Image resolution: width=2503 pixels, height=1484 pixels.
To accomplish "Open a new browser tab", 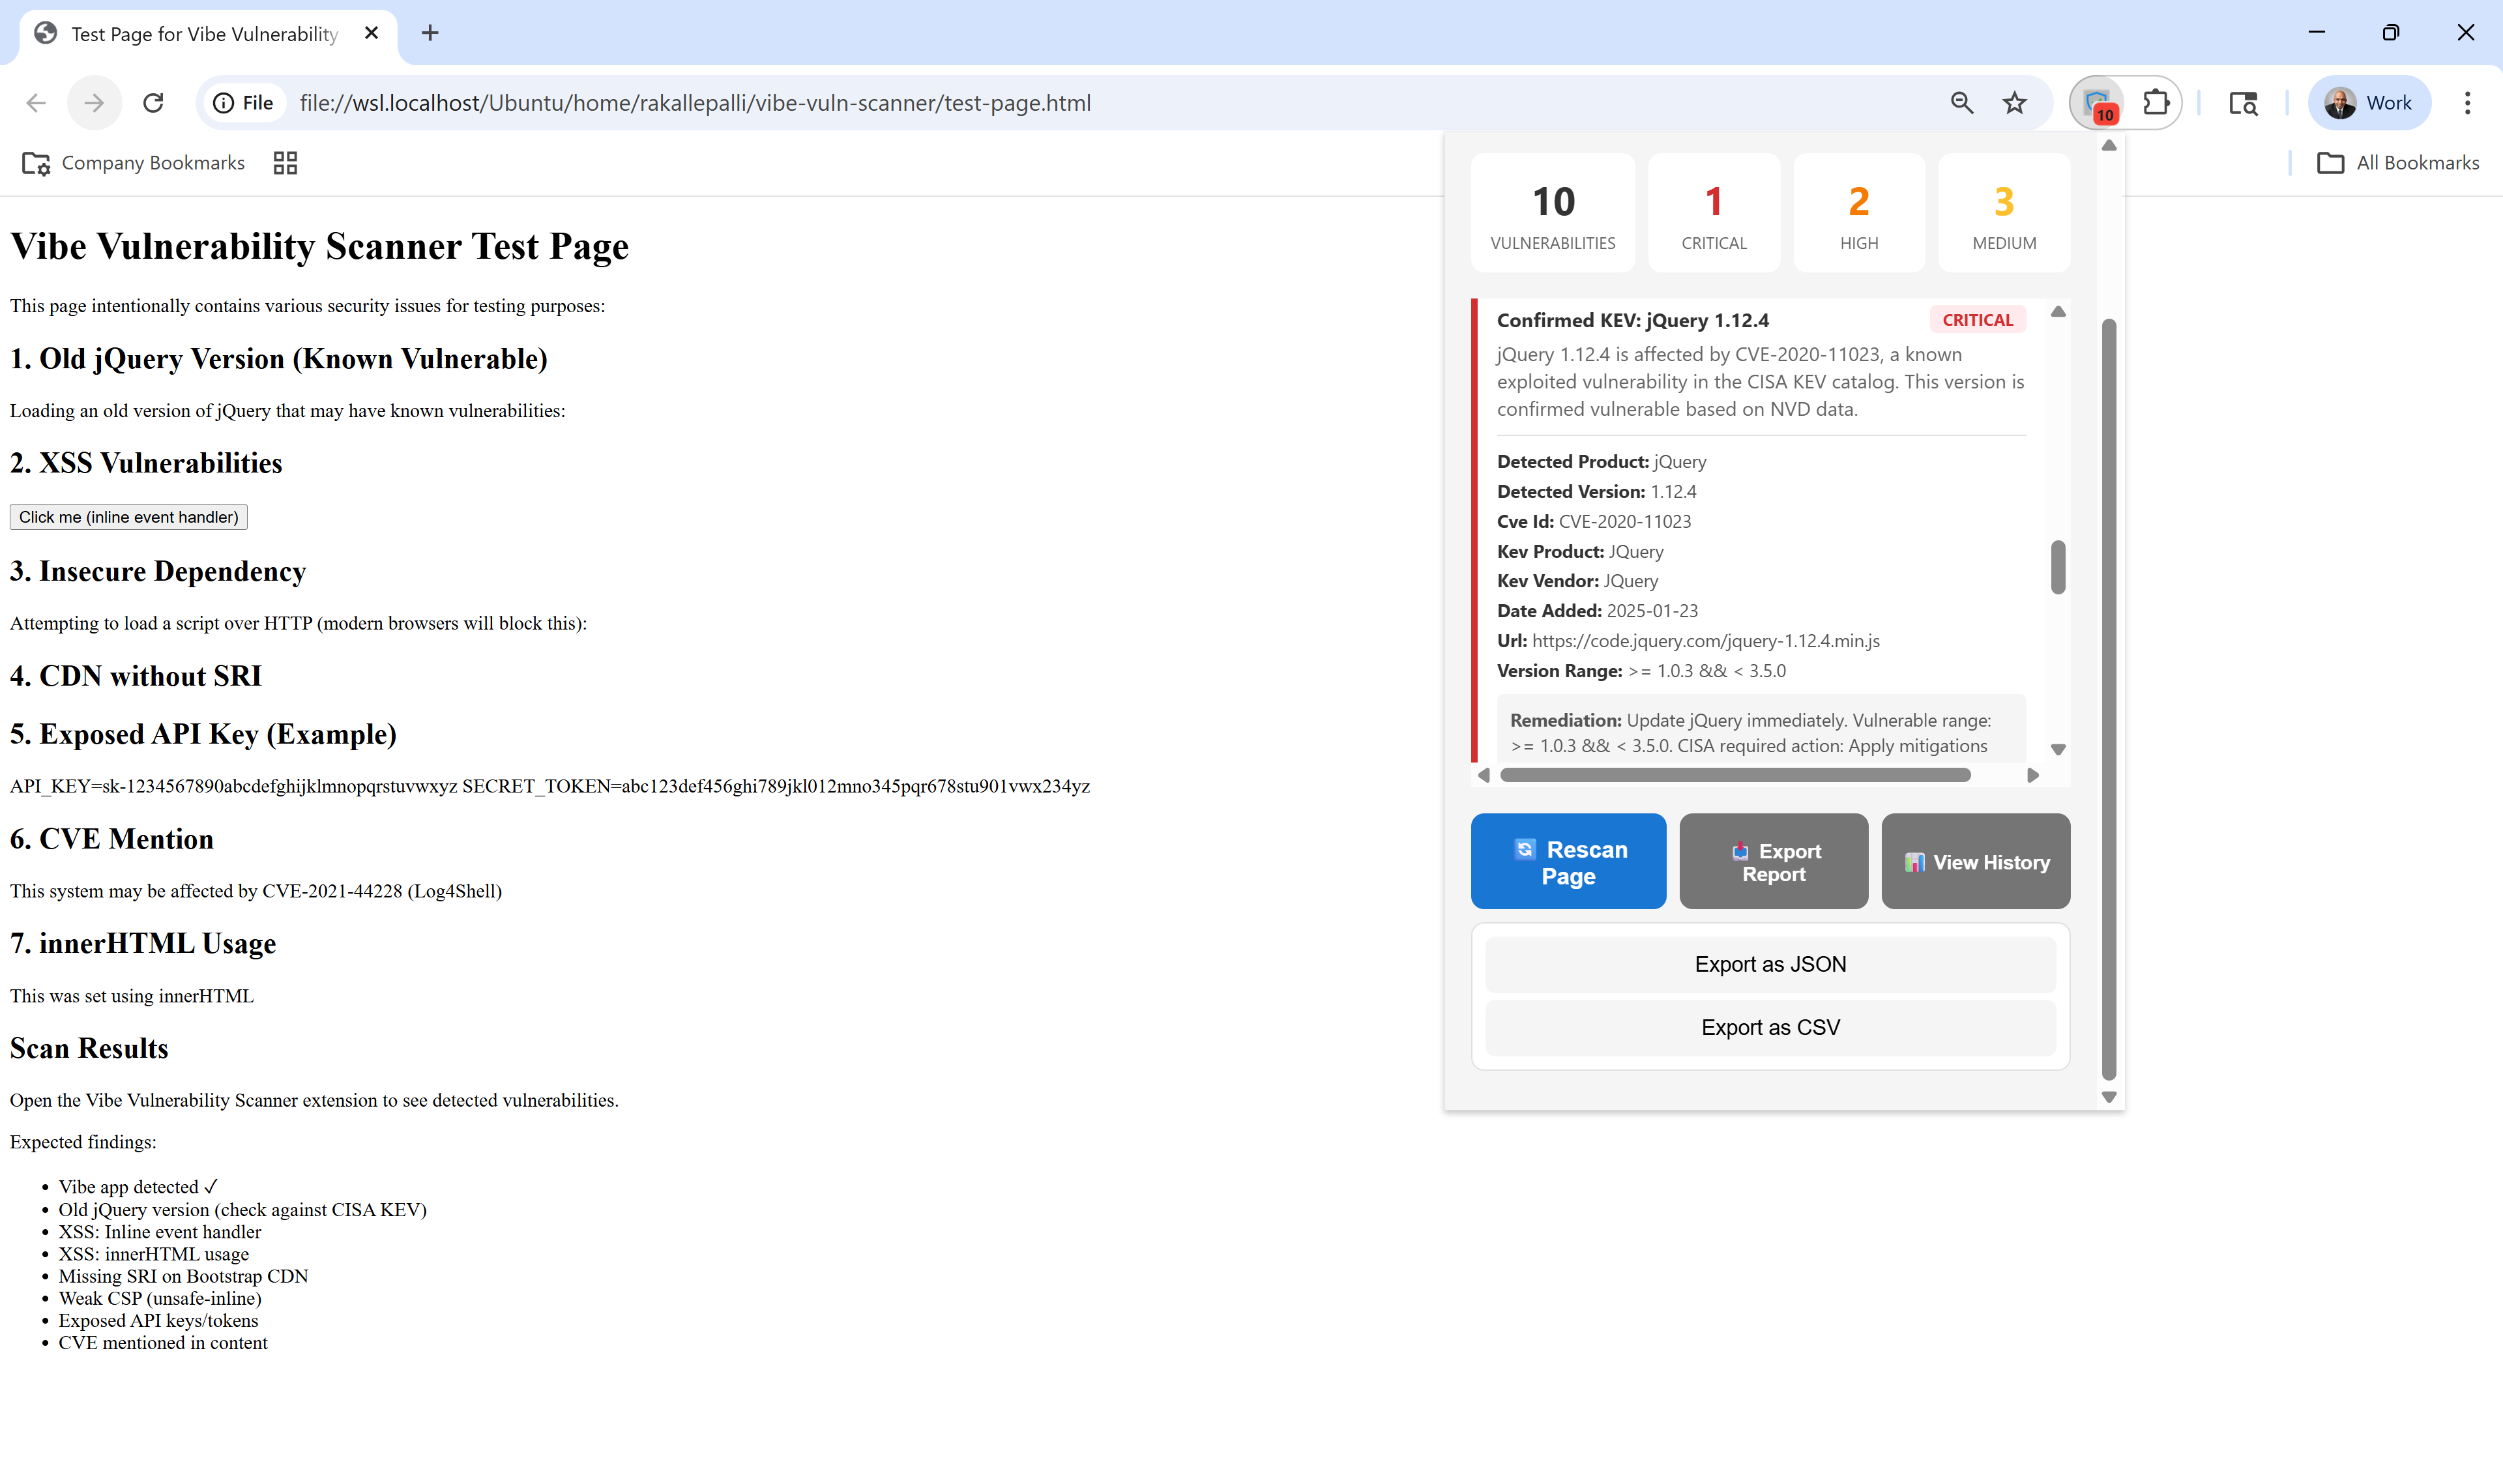I will point(430,33).
